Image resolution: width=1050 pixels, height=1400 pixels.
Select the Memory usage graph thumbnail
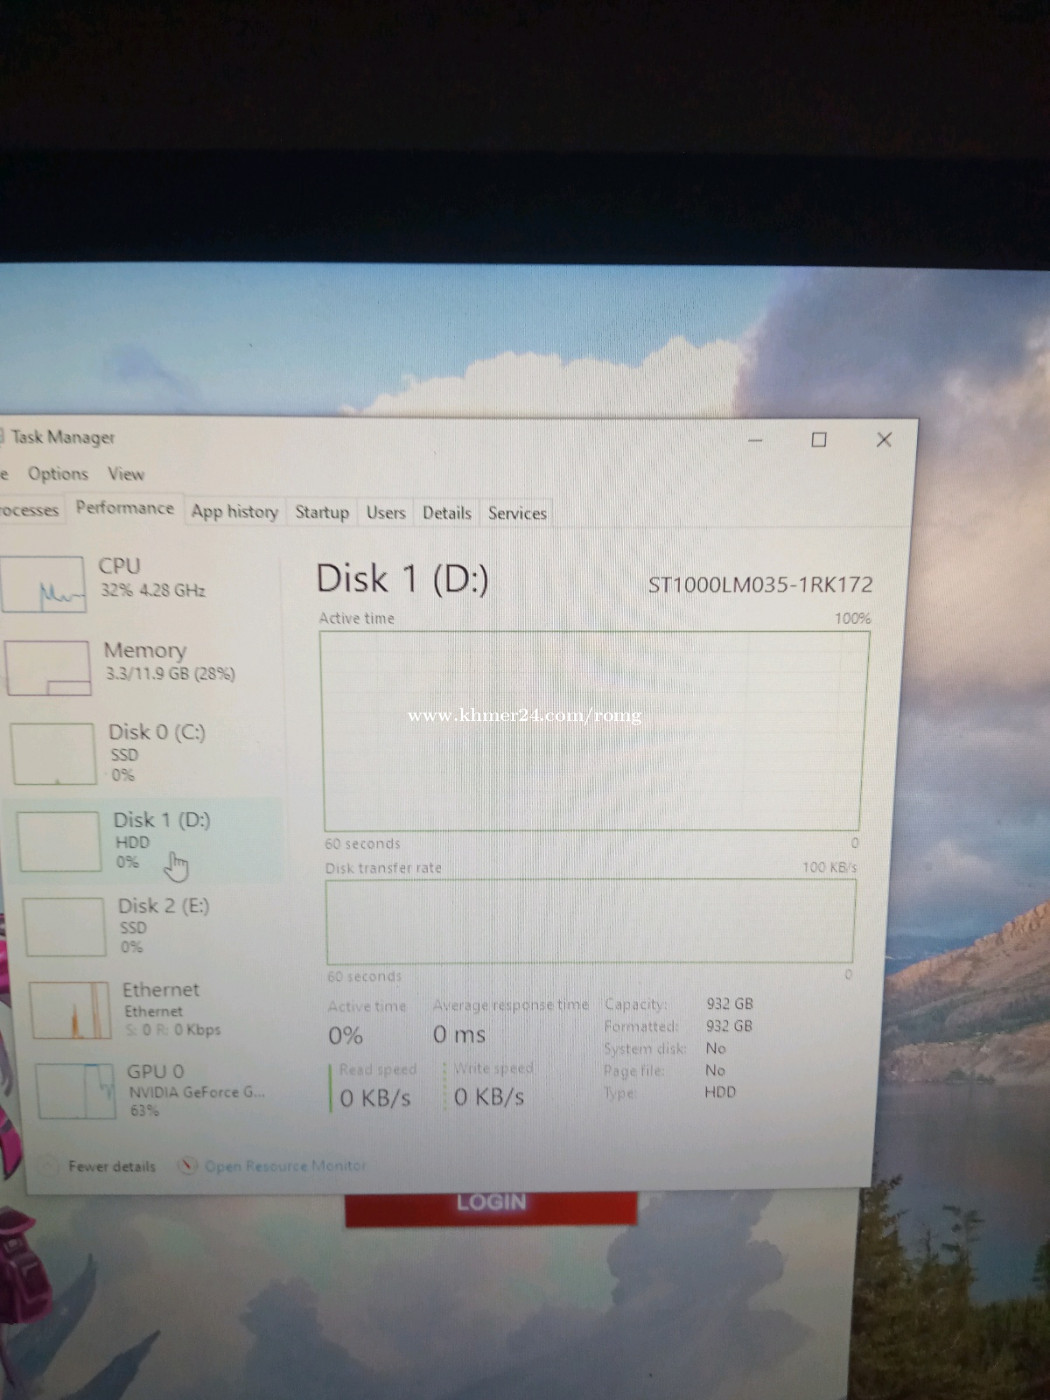coord(48,668)
